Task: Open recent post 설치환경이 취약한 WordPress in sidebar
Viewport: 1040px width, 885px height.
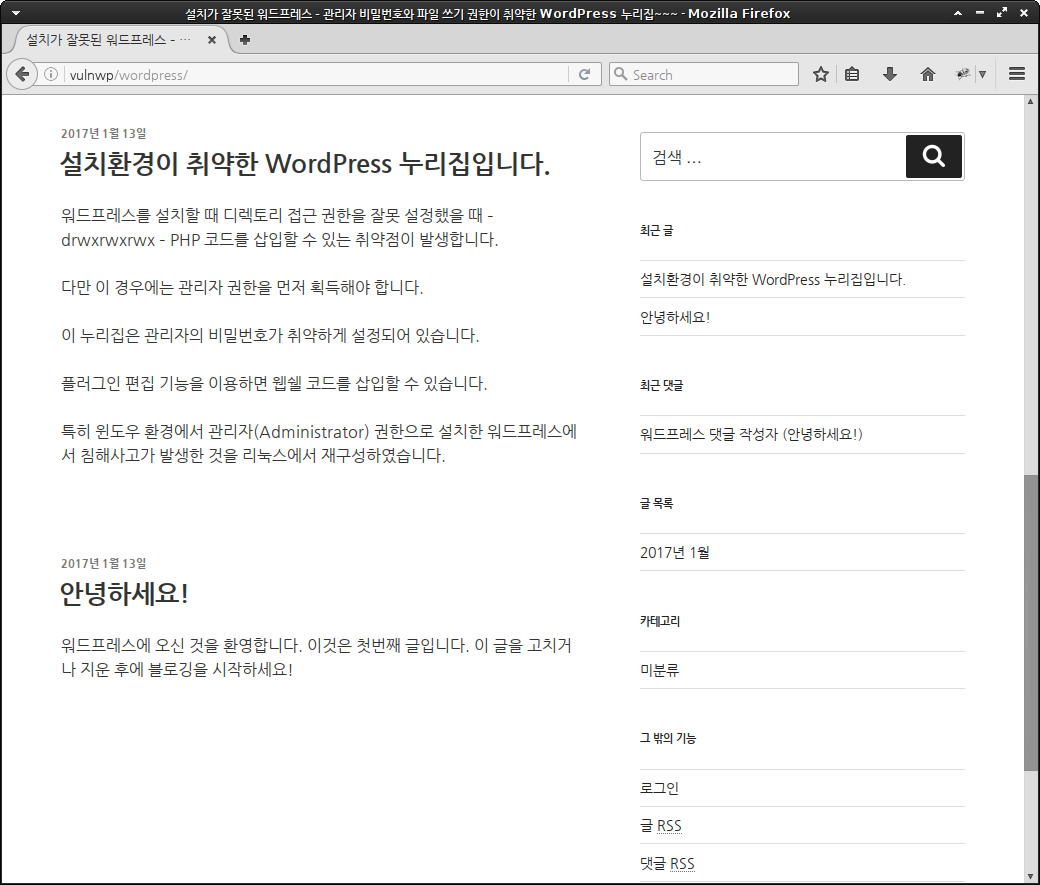Action: 773,279
